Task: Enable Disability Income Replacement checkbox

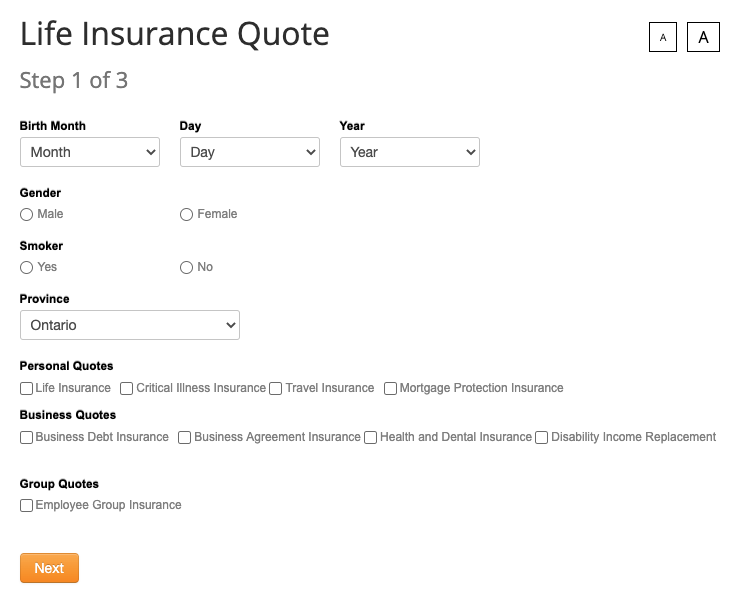Action: point(542,438)
